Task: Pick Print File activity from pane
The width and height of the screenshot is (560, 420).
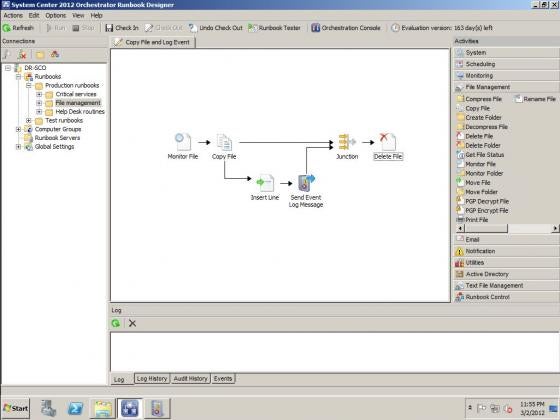Action: pos(472,220)
